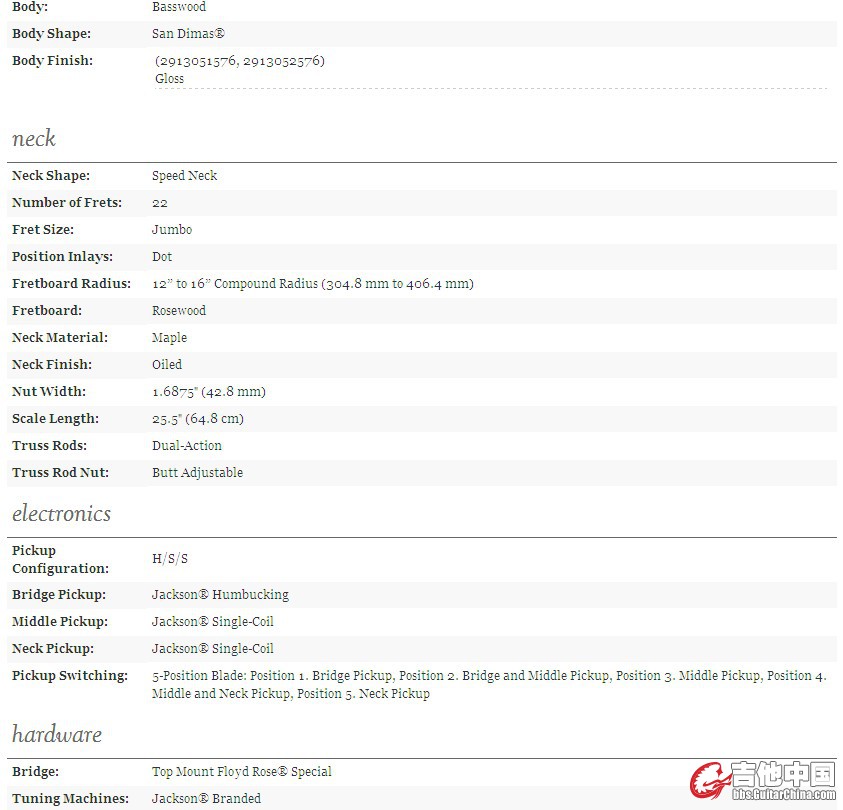Select the 'H/S/S' configuration value

click(x=170, y=559)
